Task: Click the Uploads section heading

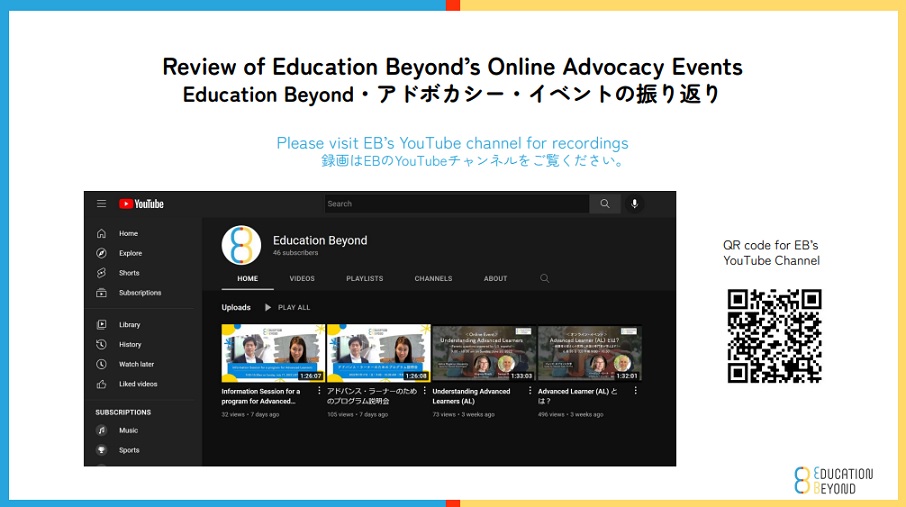Action: 236,308
